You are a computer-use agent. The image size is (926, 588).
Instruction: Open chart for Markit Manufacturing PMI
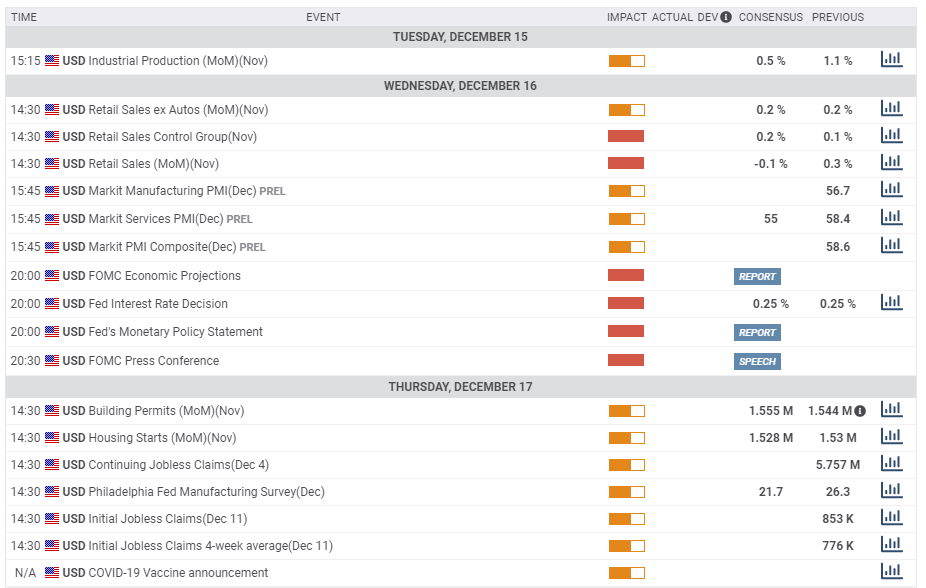(x=891, y=190)
